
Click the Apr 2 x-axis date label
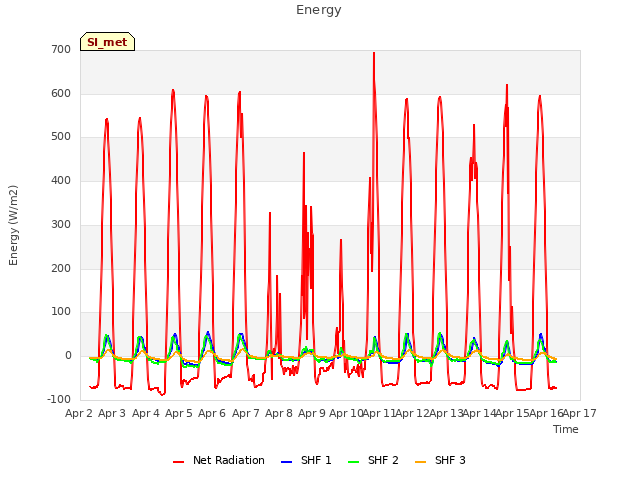point(79,413)
